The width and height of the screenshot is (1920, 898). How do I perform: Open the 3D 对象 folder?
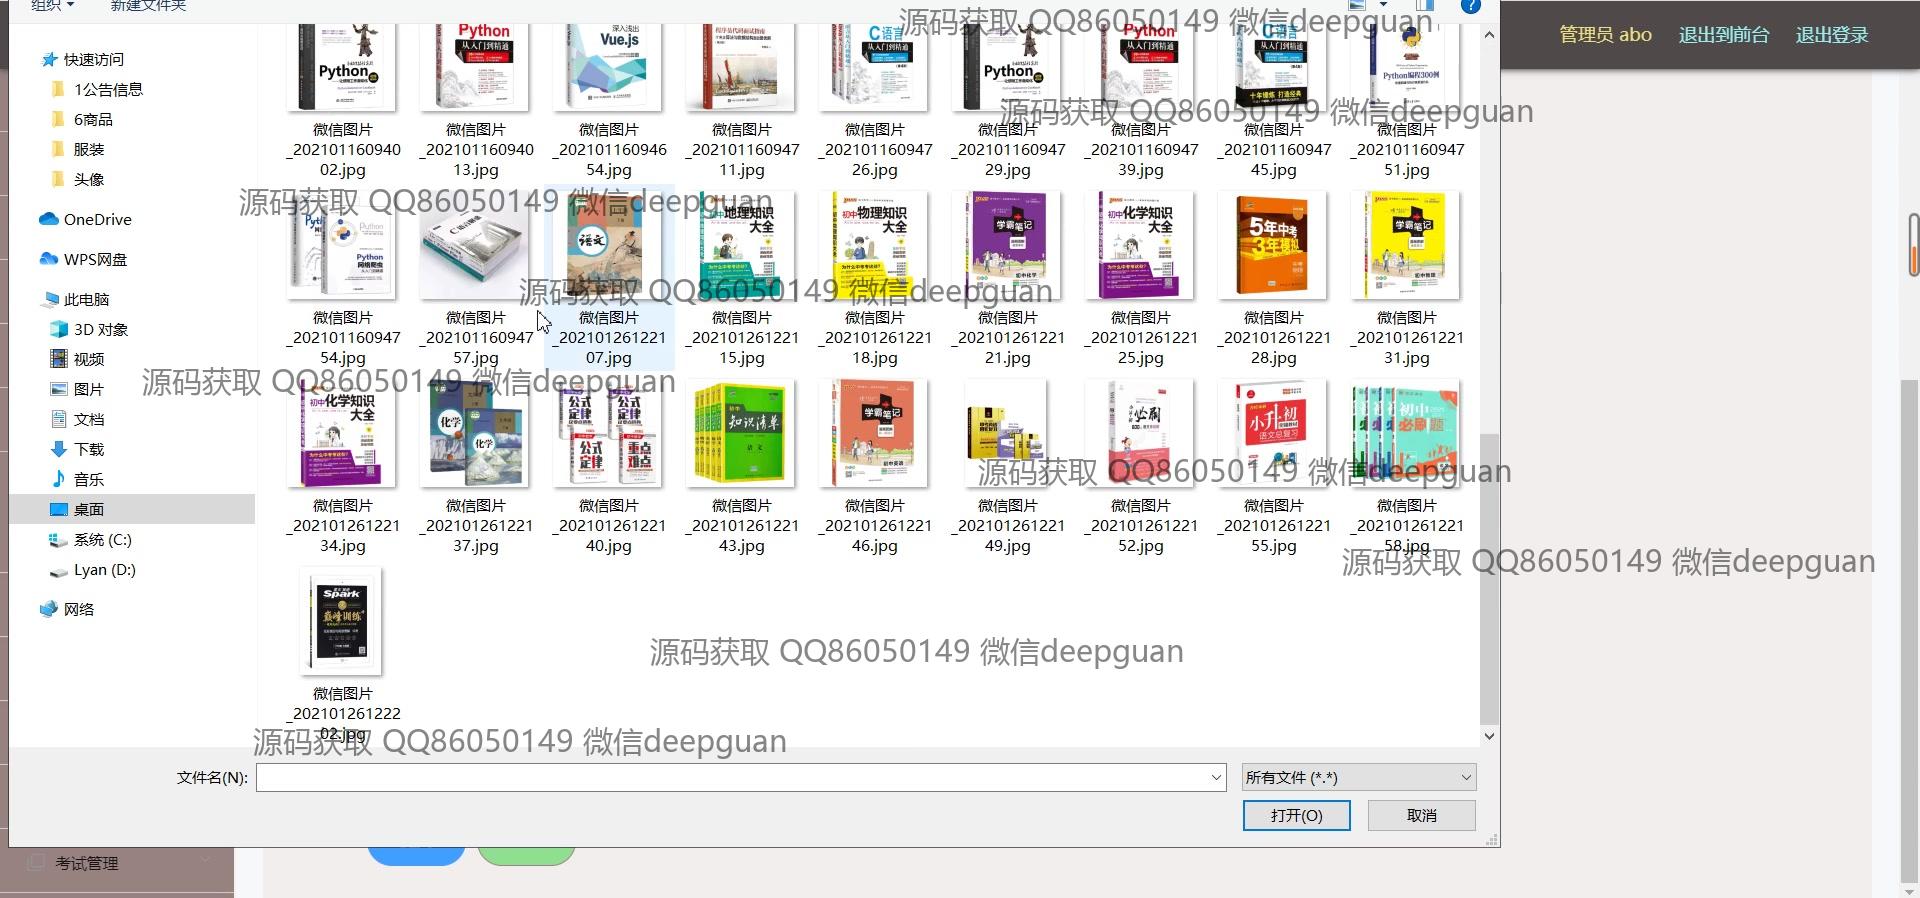point(89,329)
